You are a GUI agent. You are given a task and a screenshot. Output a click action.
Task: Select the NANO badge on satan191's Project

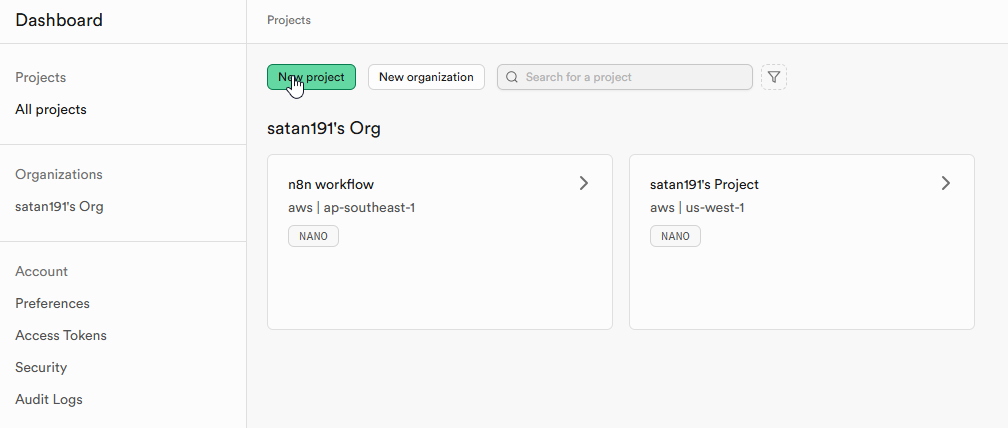[675, 236]
